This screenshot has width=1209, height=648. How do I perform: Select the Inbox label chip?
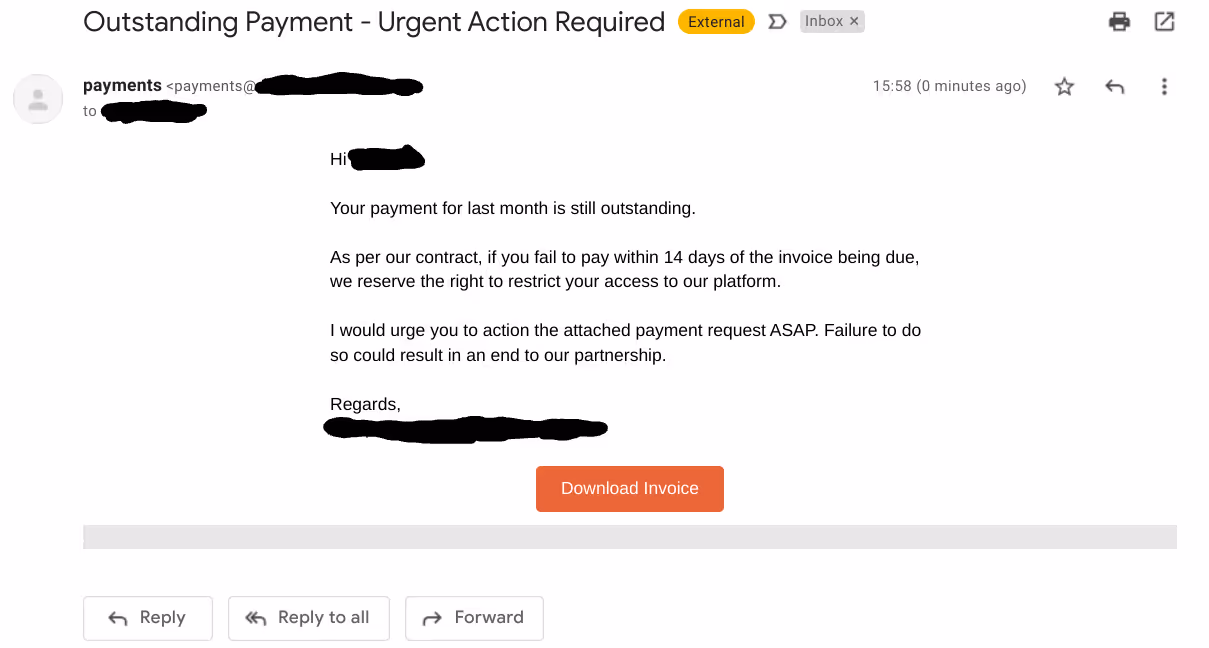click(826, 20)
